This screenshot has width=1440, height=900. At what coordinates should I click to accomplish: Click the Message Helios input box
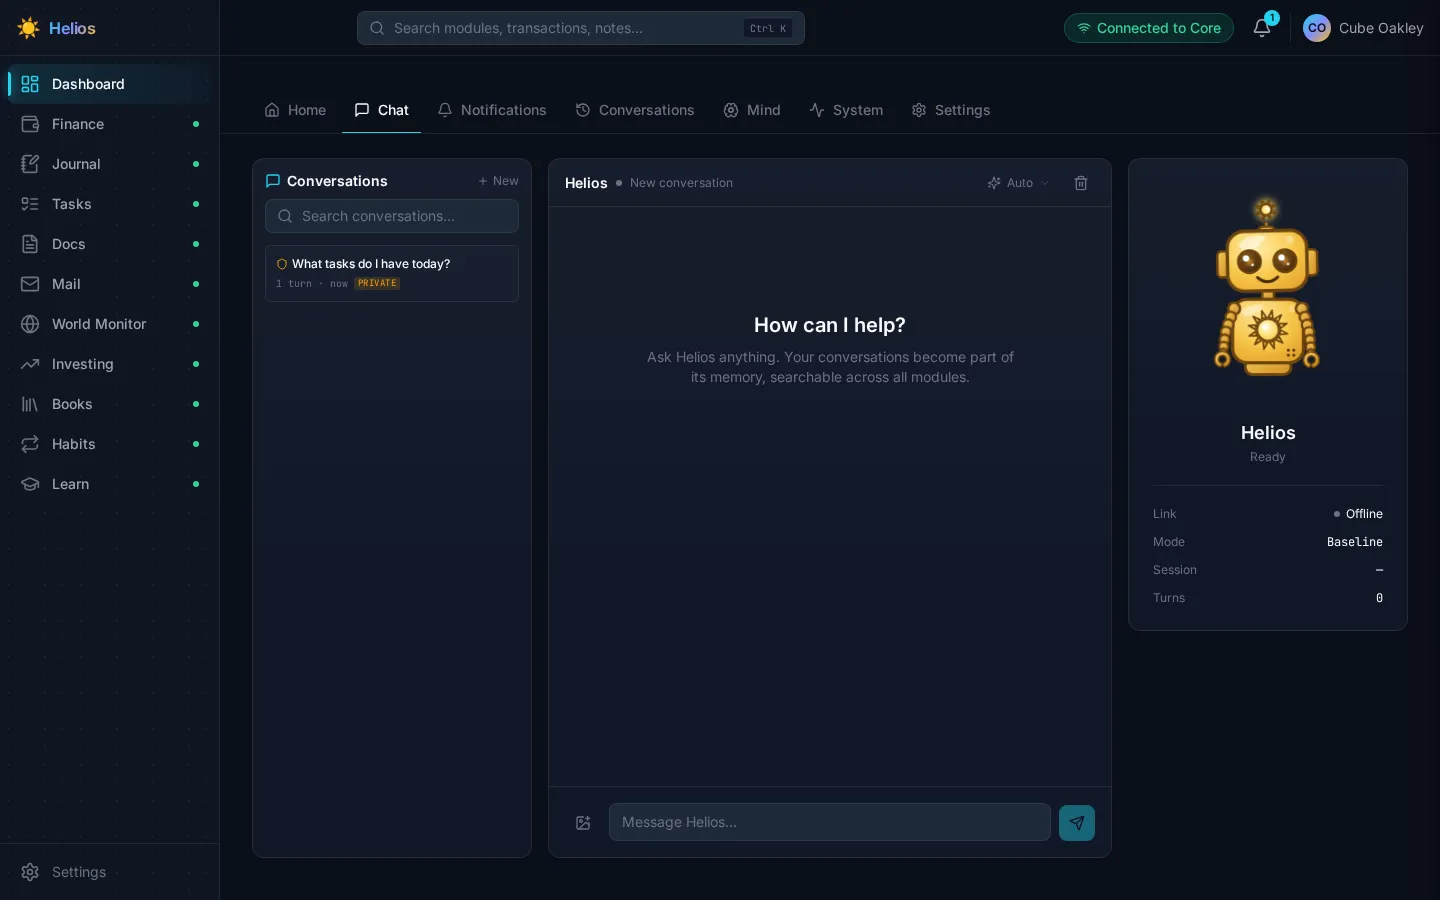point(830,822)
